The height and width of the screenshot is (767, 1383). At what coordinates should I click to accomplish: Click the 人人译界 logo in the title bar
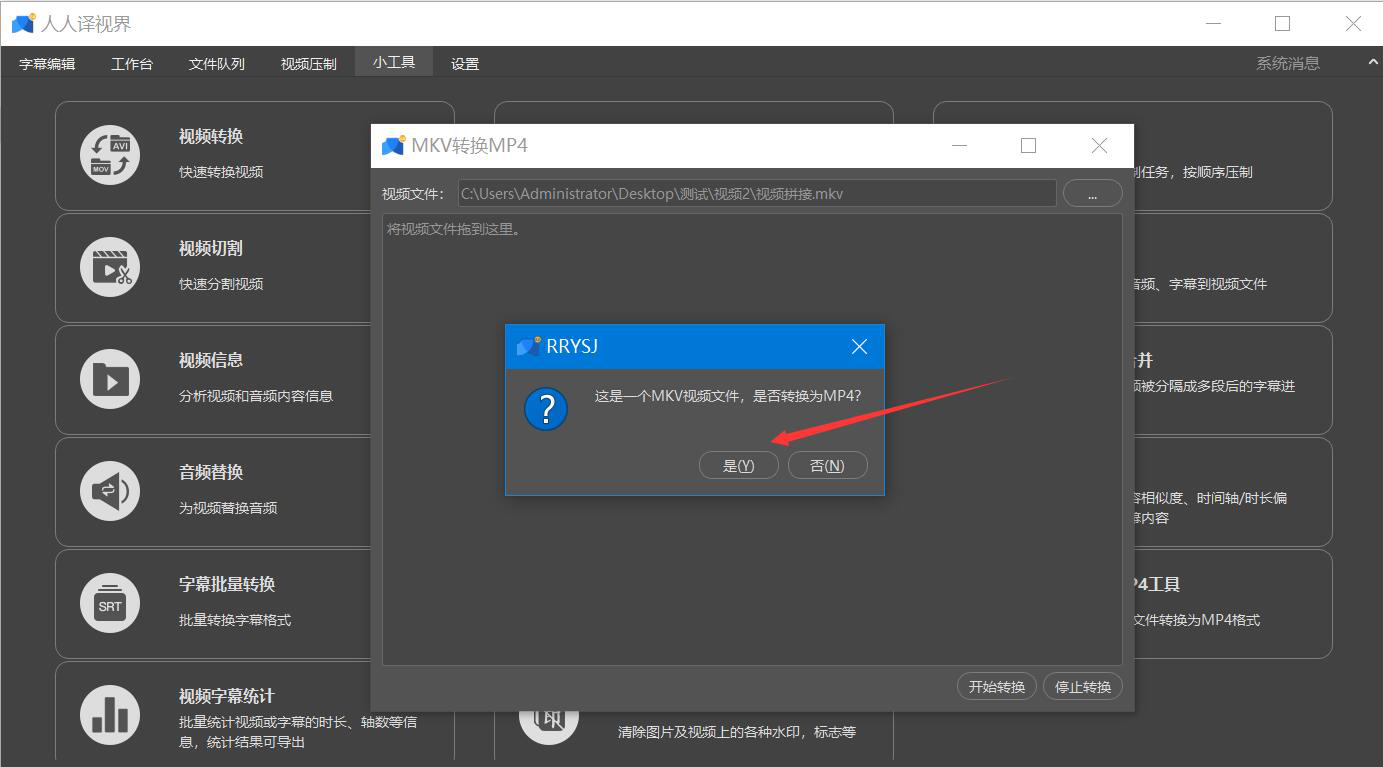point(22,21)
